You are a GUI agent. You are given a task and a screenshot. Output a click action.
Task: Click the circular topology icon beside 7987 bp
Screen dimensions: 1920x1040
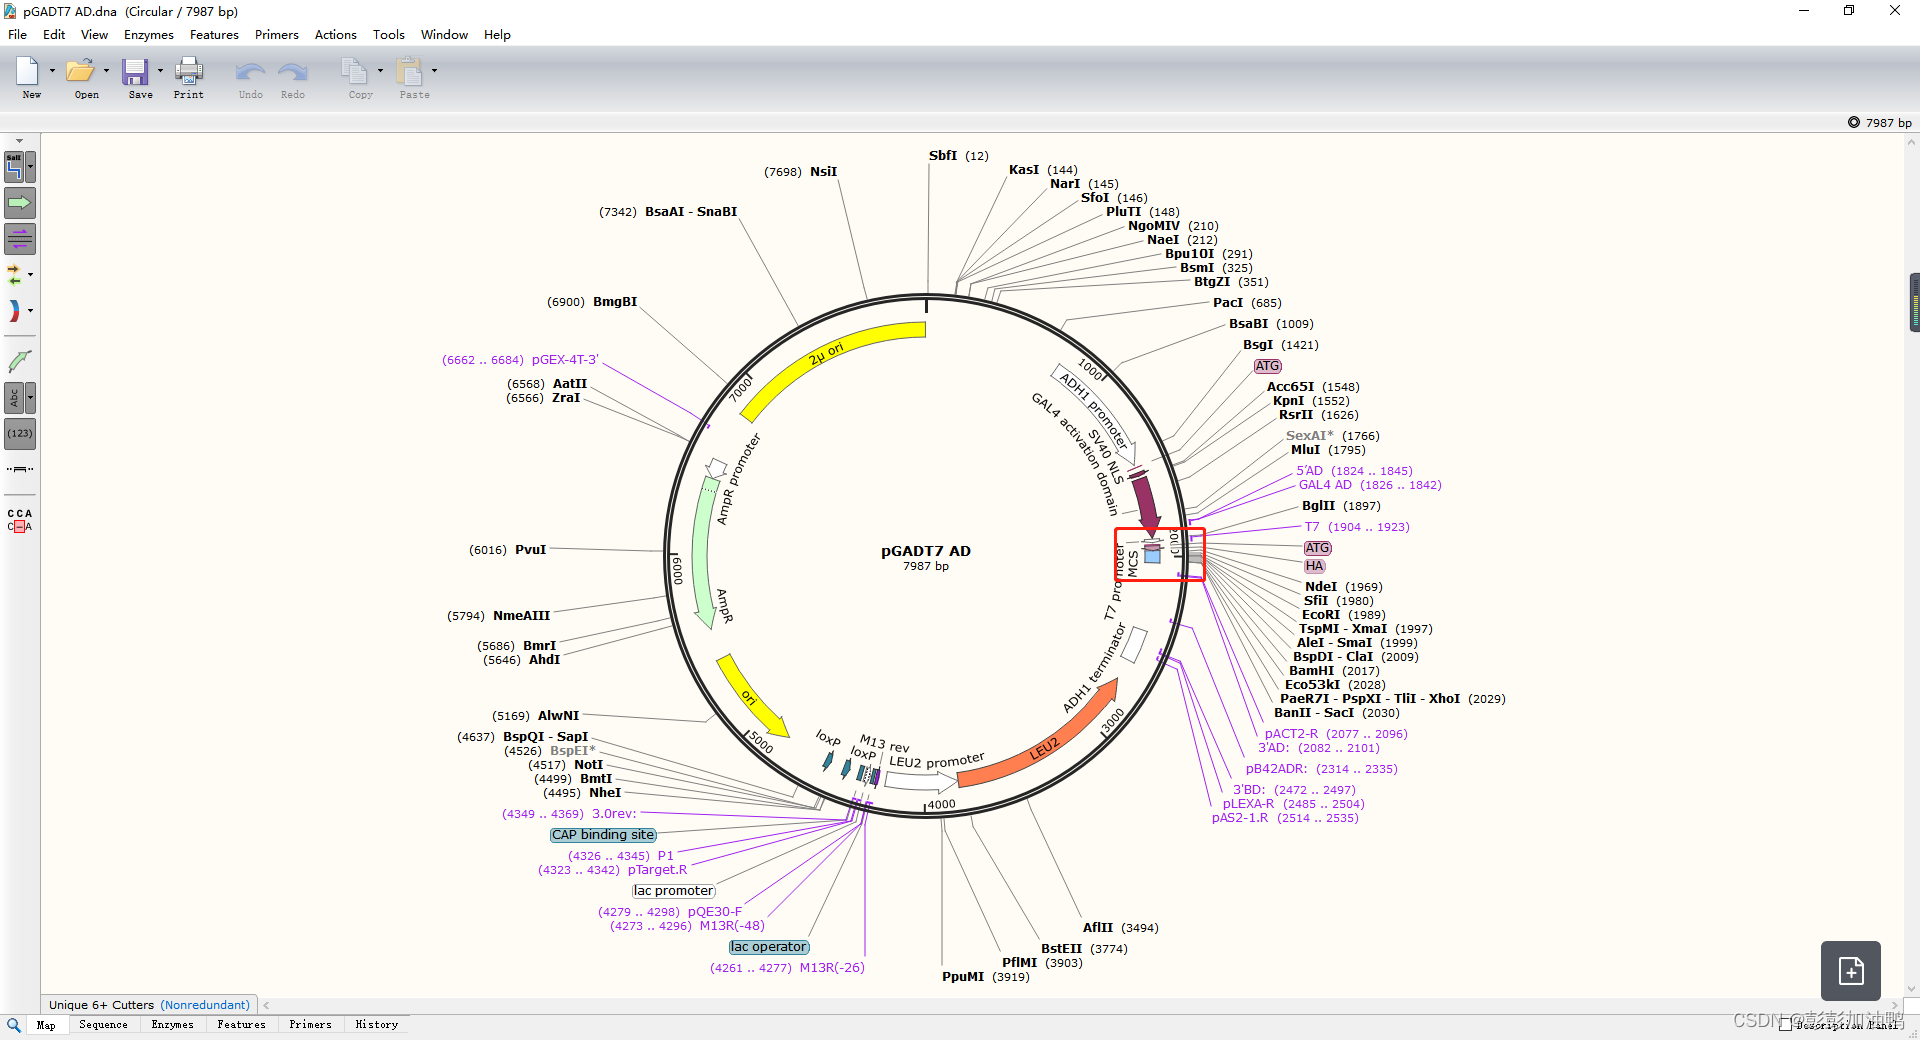(x=1854, y=123)
